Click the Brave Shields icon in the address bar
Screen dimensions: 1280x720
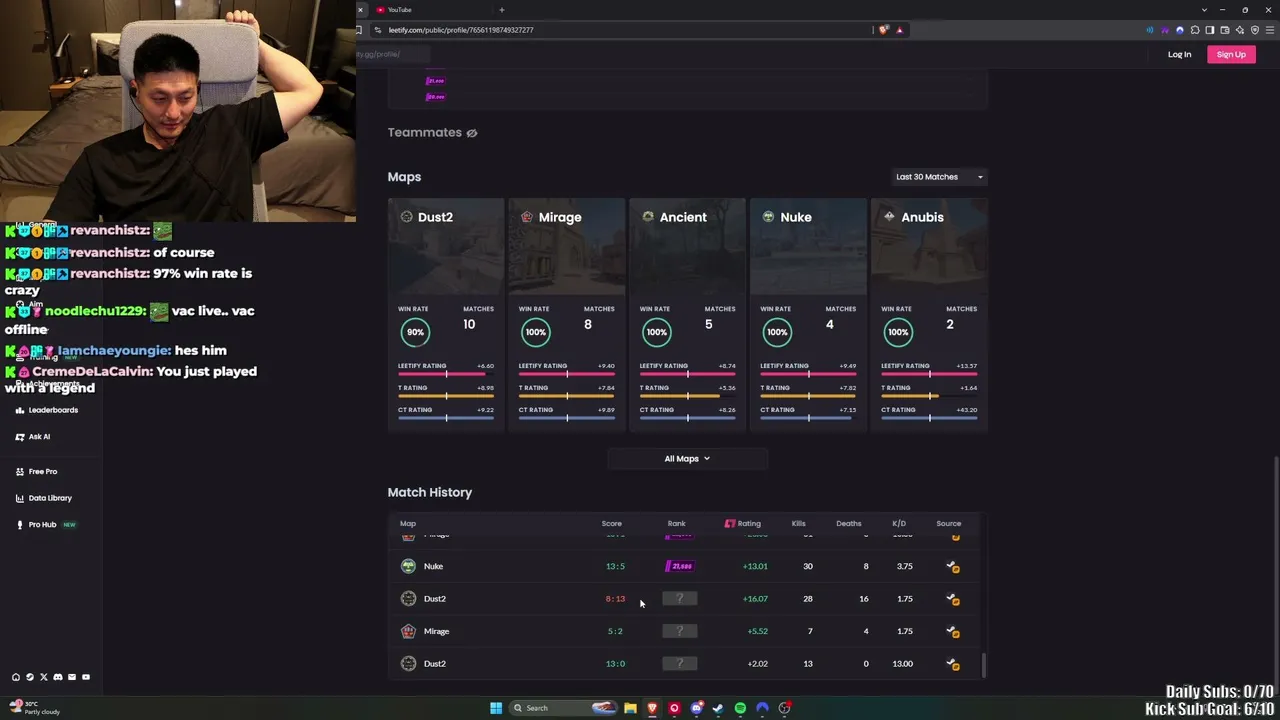(x=884, y=30)
